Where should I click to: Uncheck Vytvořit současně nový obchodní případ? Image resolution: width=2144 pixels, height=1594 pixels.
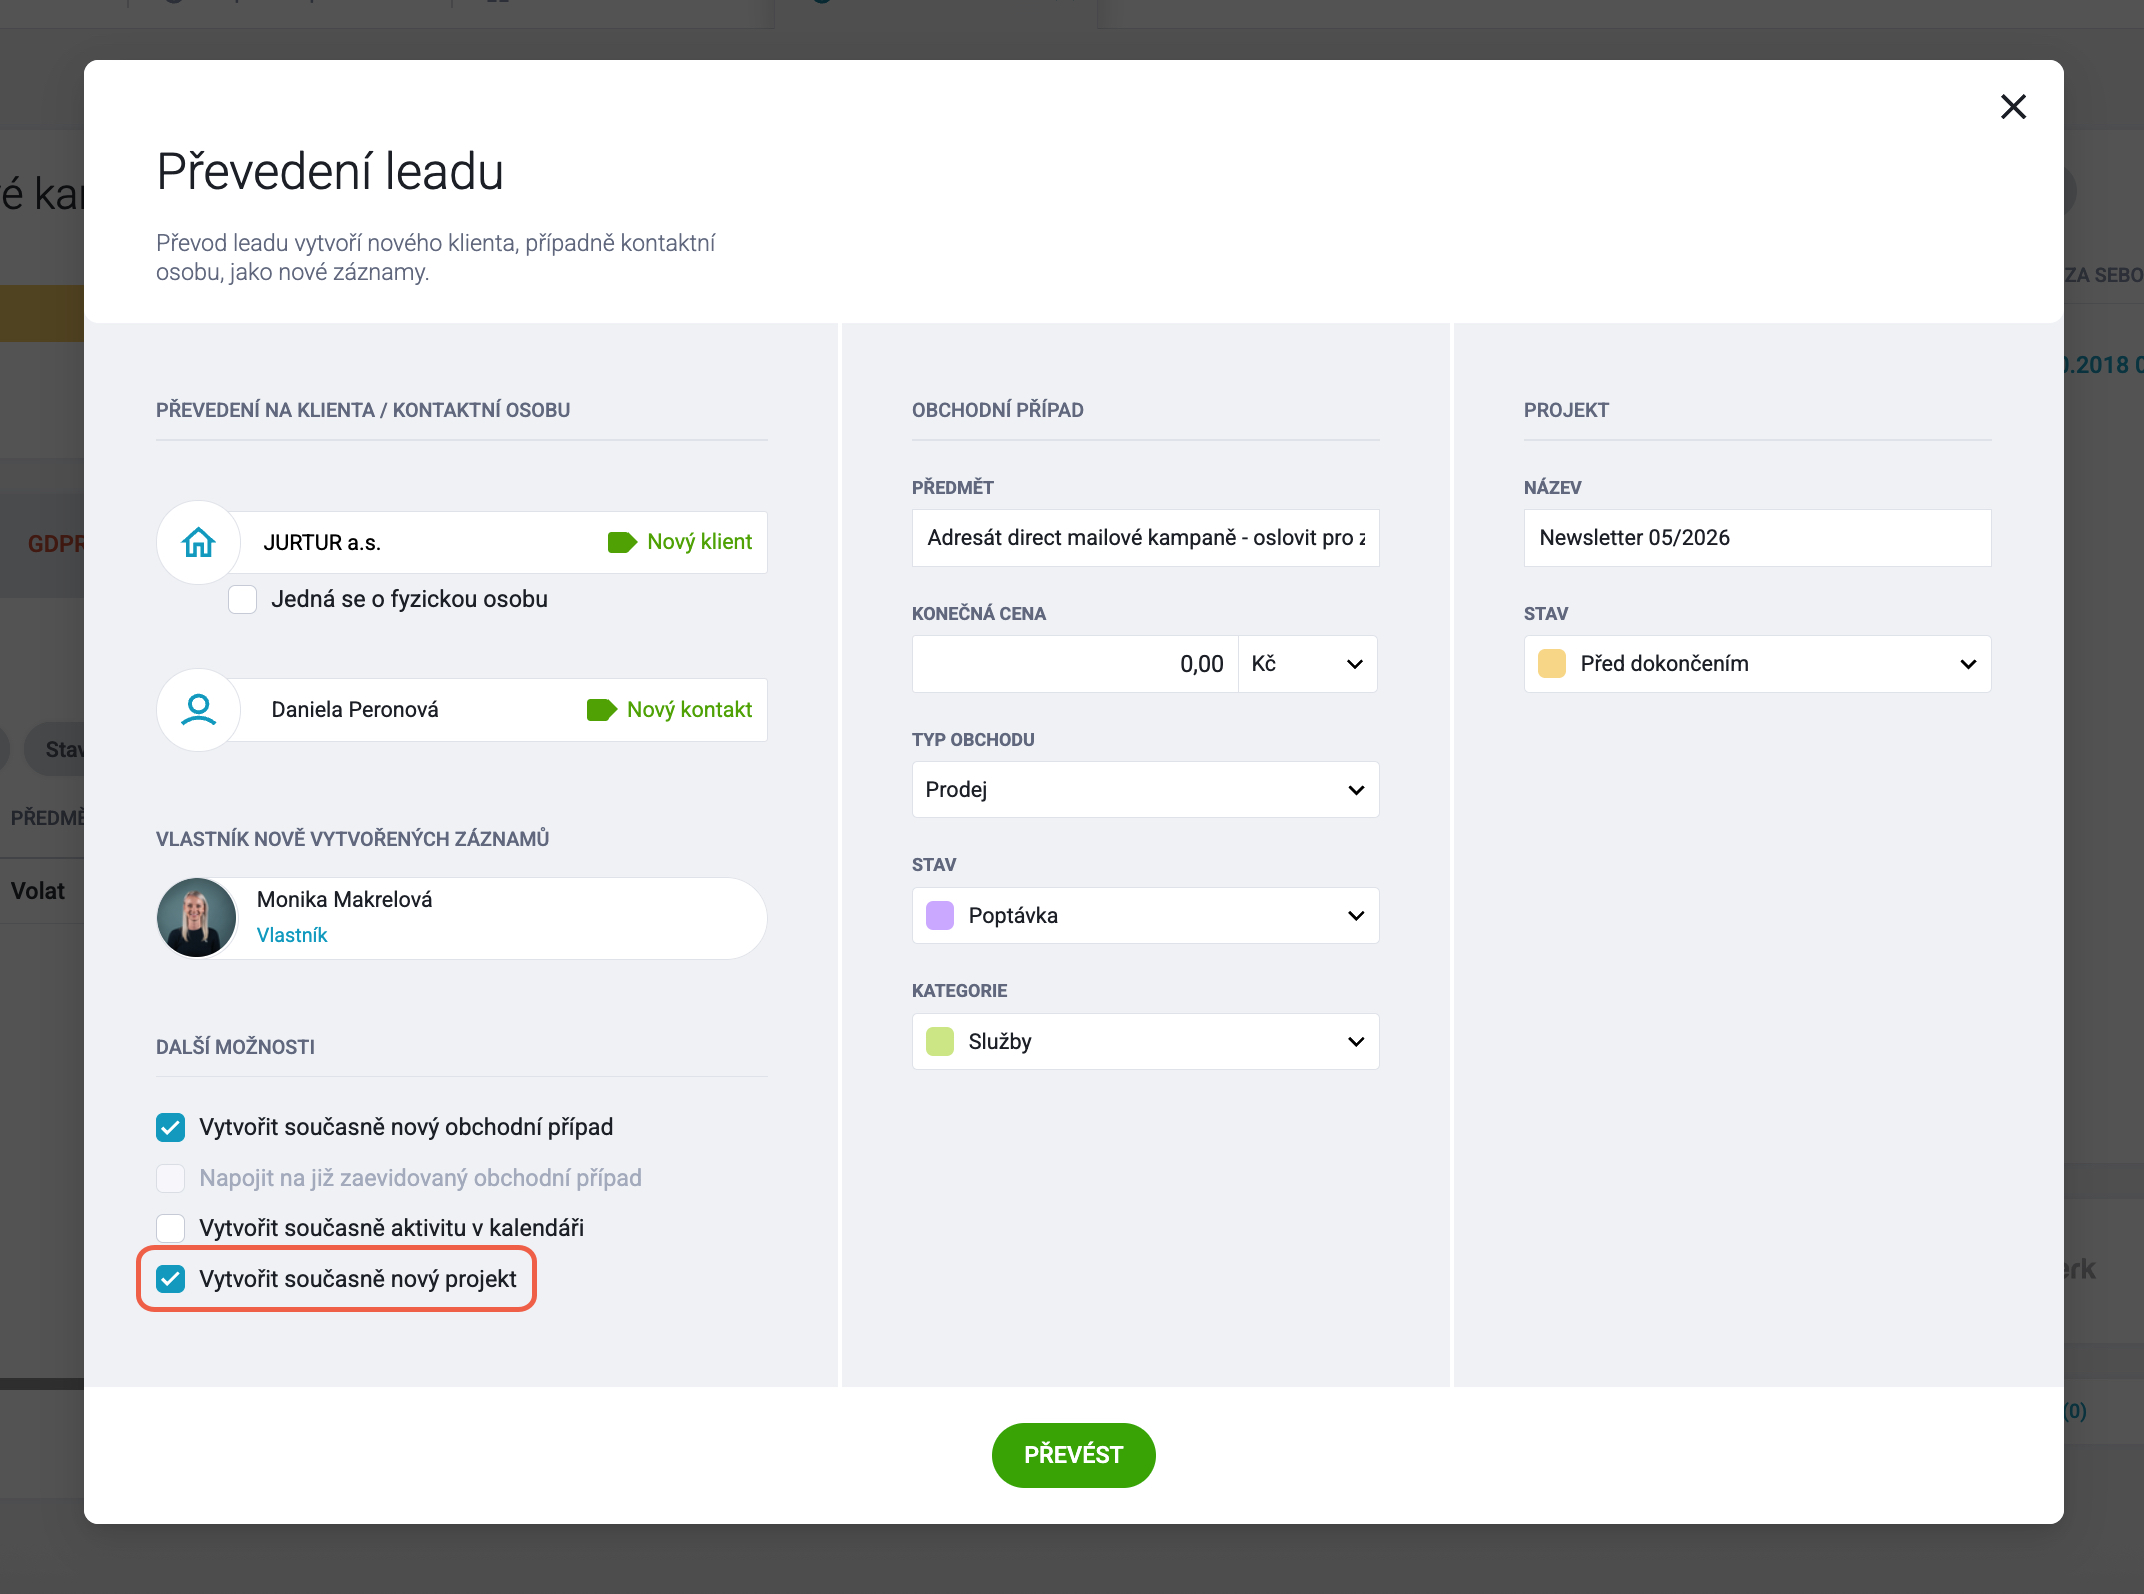point(171,1128)
